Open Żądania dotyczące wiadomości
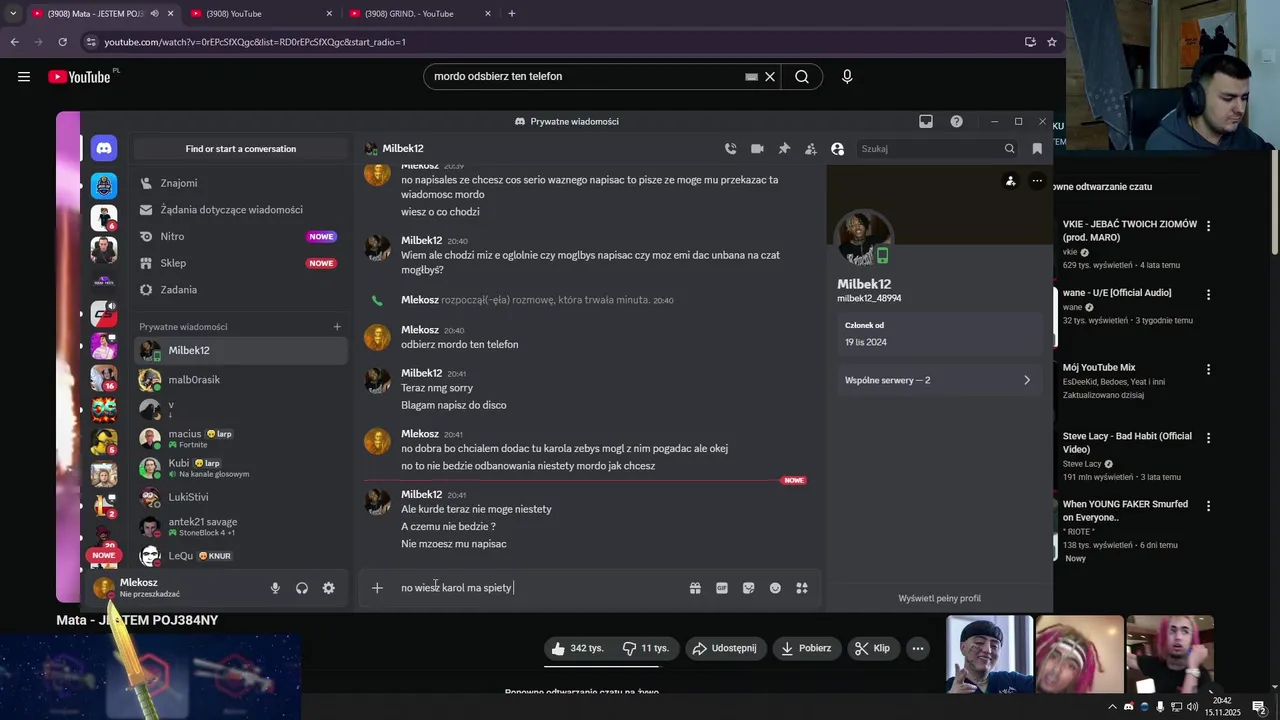The height and width of the screenshot is (720, 1280). point(241,210)
